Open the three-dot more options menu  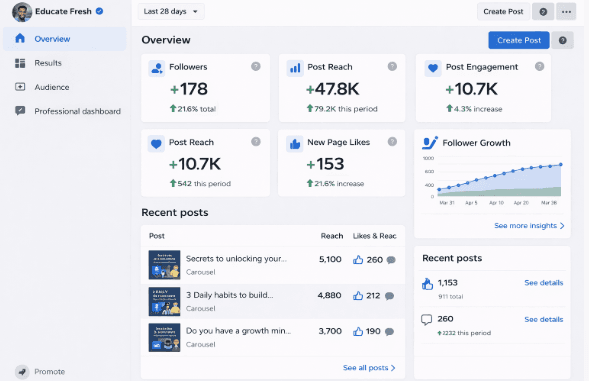566,12
